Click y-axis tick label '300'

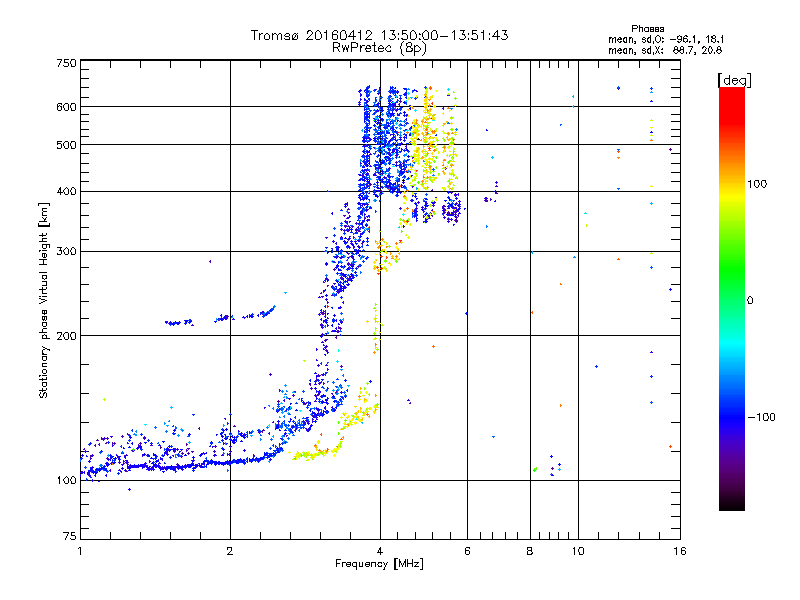[x=66, y=252]
